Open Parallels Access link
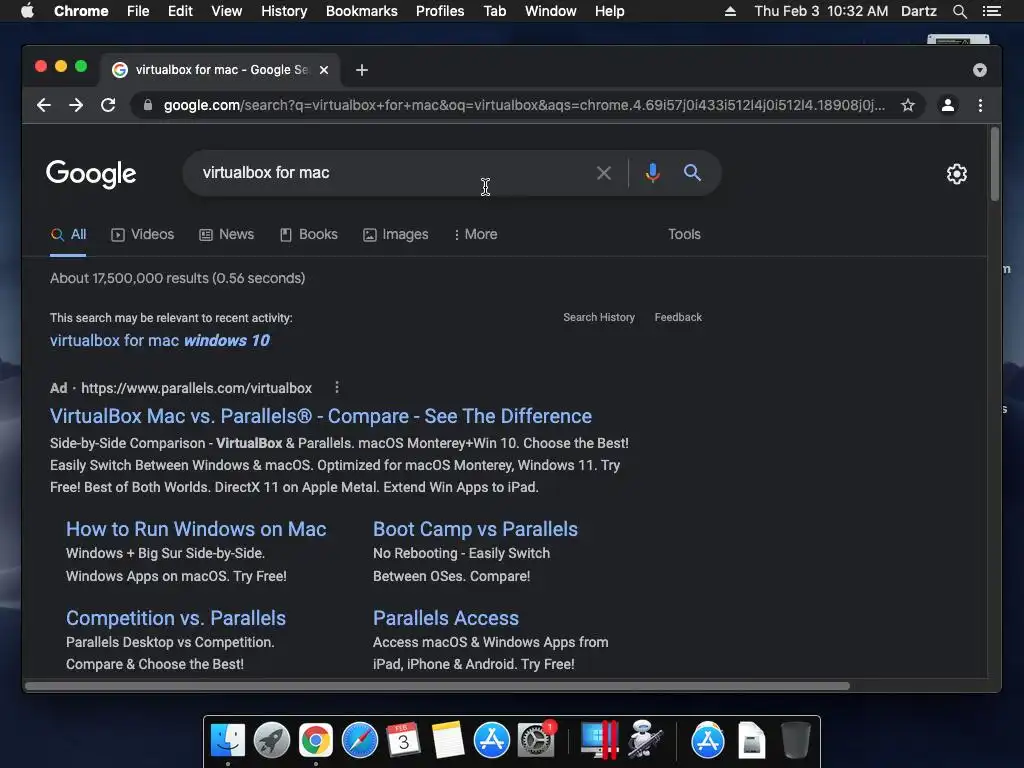 pyautogui.click(x=445, y=618)
